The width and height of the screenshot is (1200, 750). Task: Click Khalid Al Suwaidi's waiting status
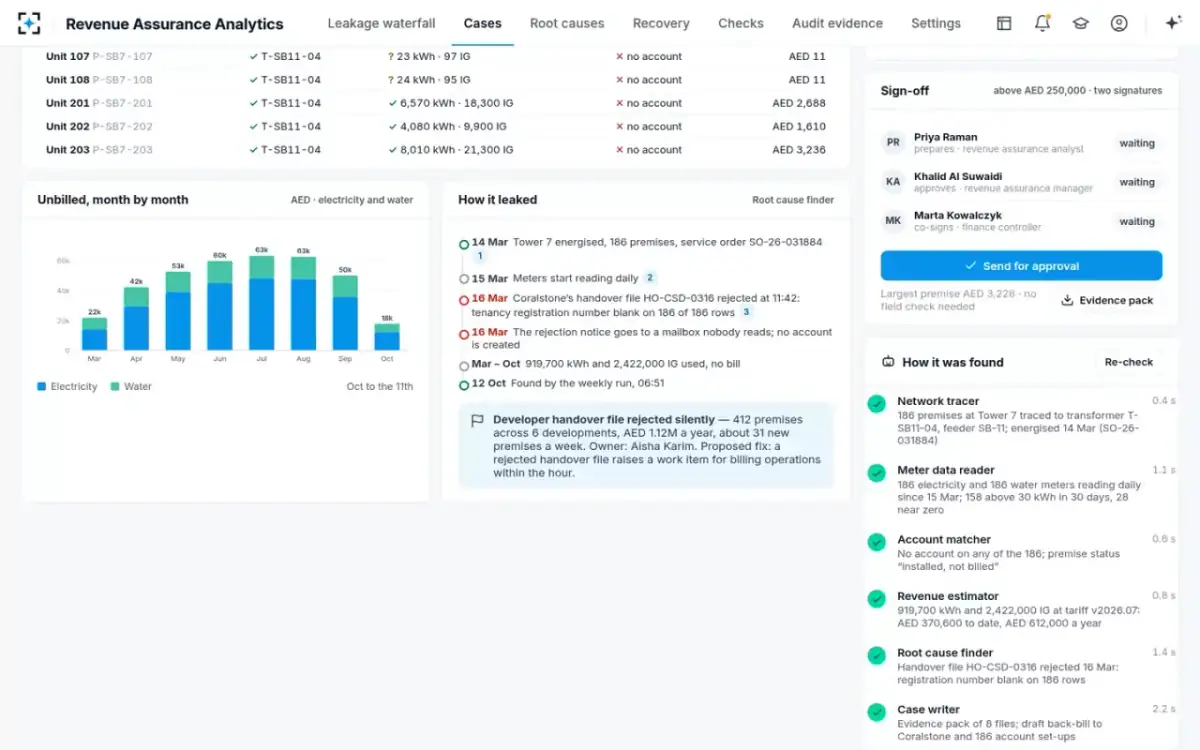pyautogui.click(x=1137, y=182)
